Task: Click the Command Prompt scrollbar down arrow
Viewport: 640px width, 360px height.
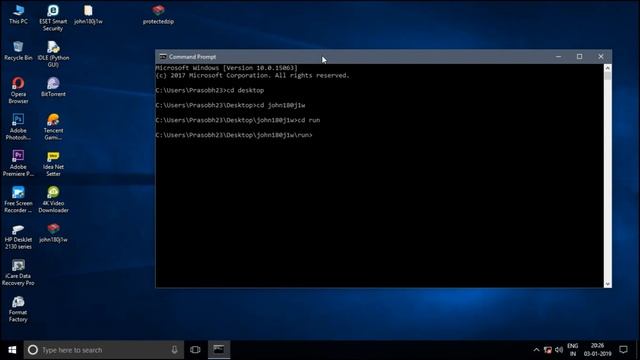Action: pyautogui.click(x=607, y=284)
